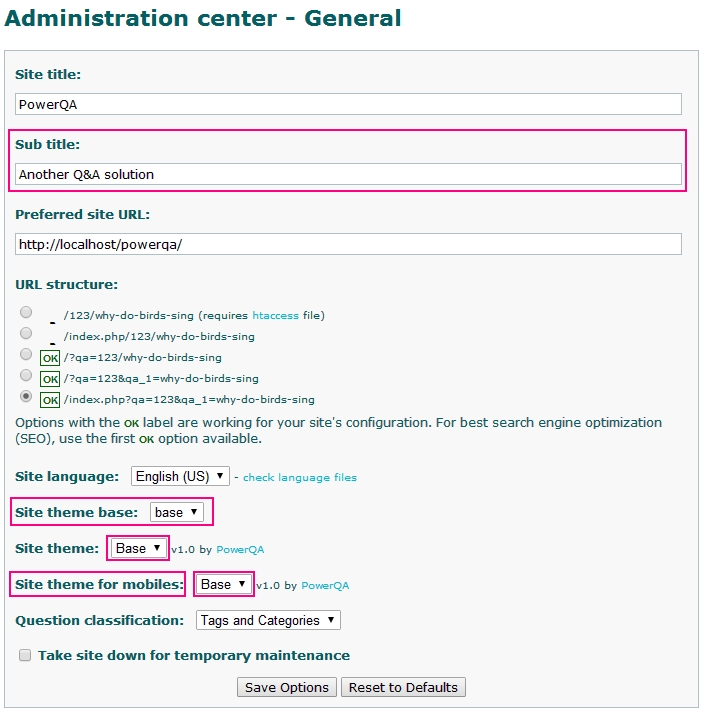Select the /?qa=123&qa_1=why-do-birds-sing radio button
This screenshot has height=712, width=702.
26,375
